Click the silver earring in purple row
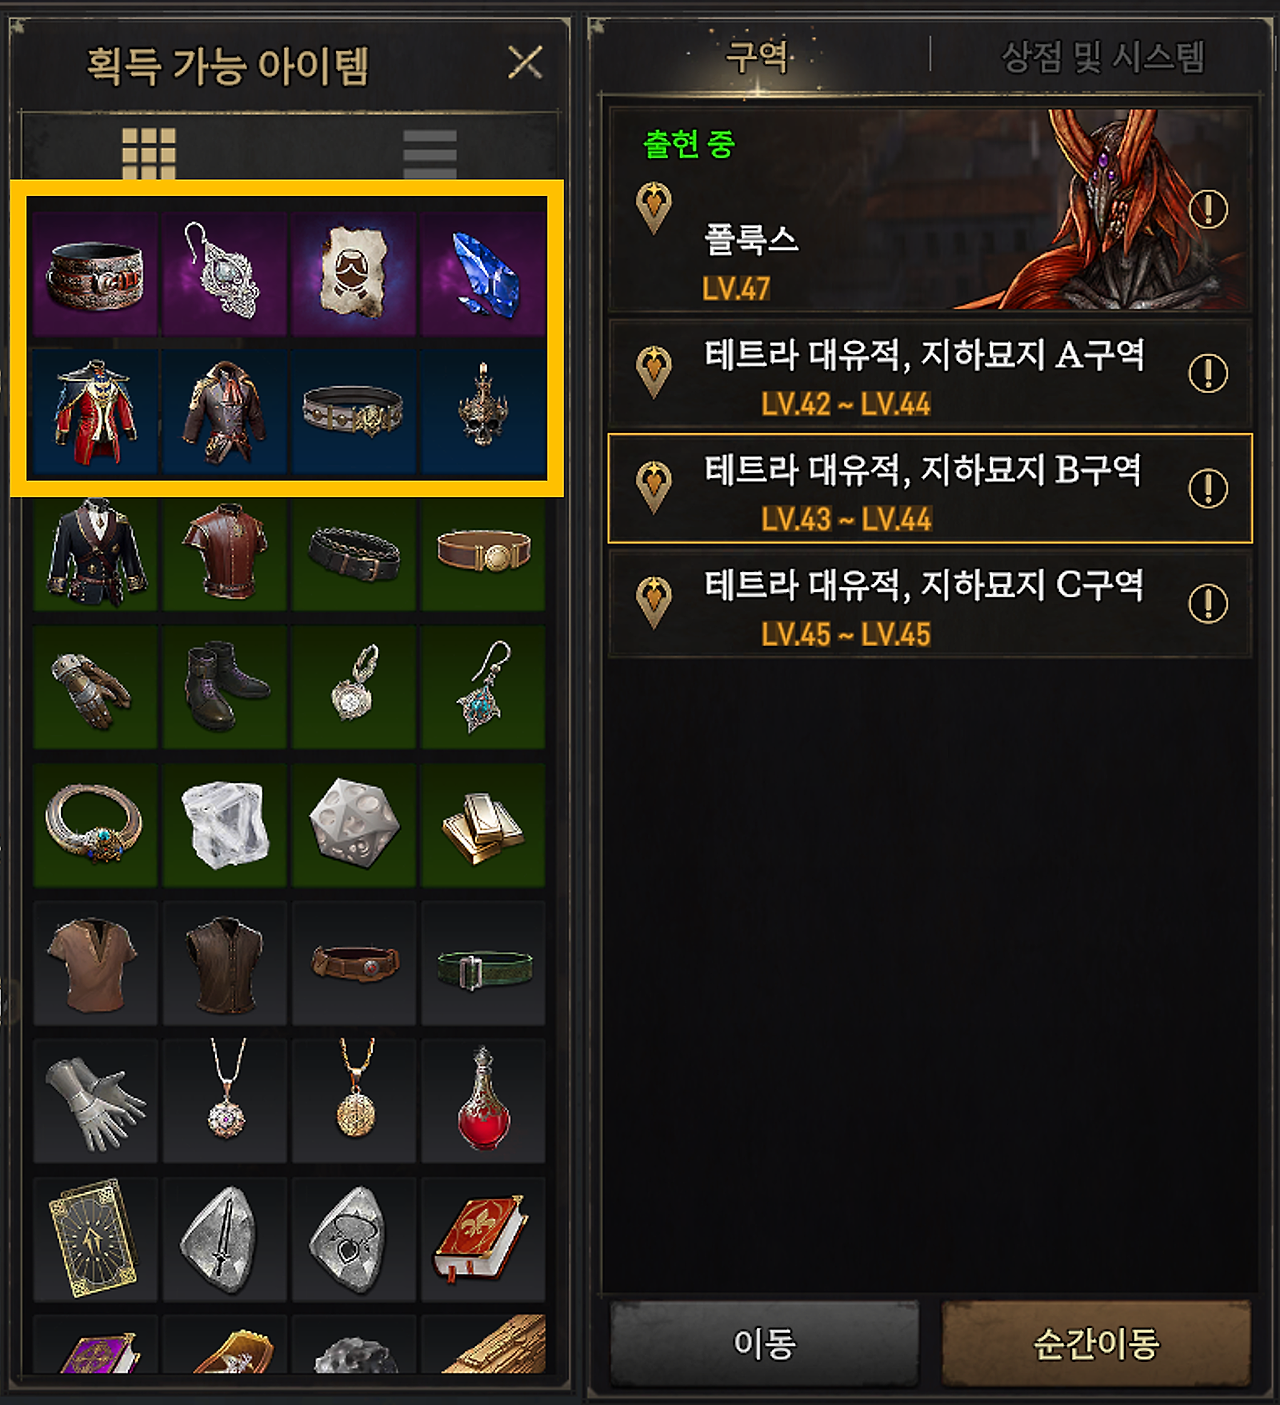 point(224,273)
